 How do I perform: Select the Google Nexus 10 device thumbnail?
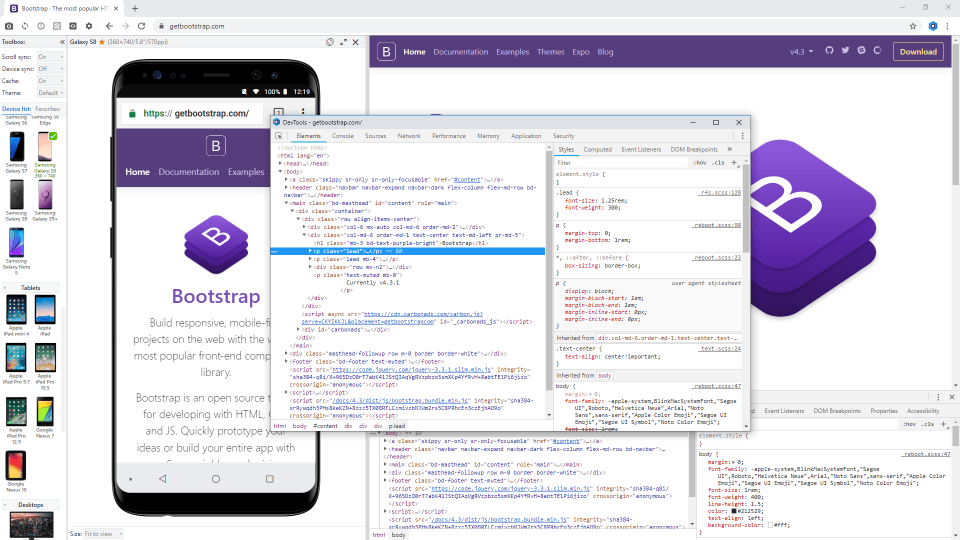(x=16, y=466)
